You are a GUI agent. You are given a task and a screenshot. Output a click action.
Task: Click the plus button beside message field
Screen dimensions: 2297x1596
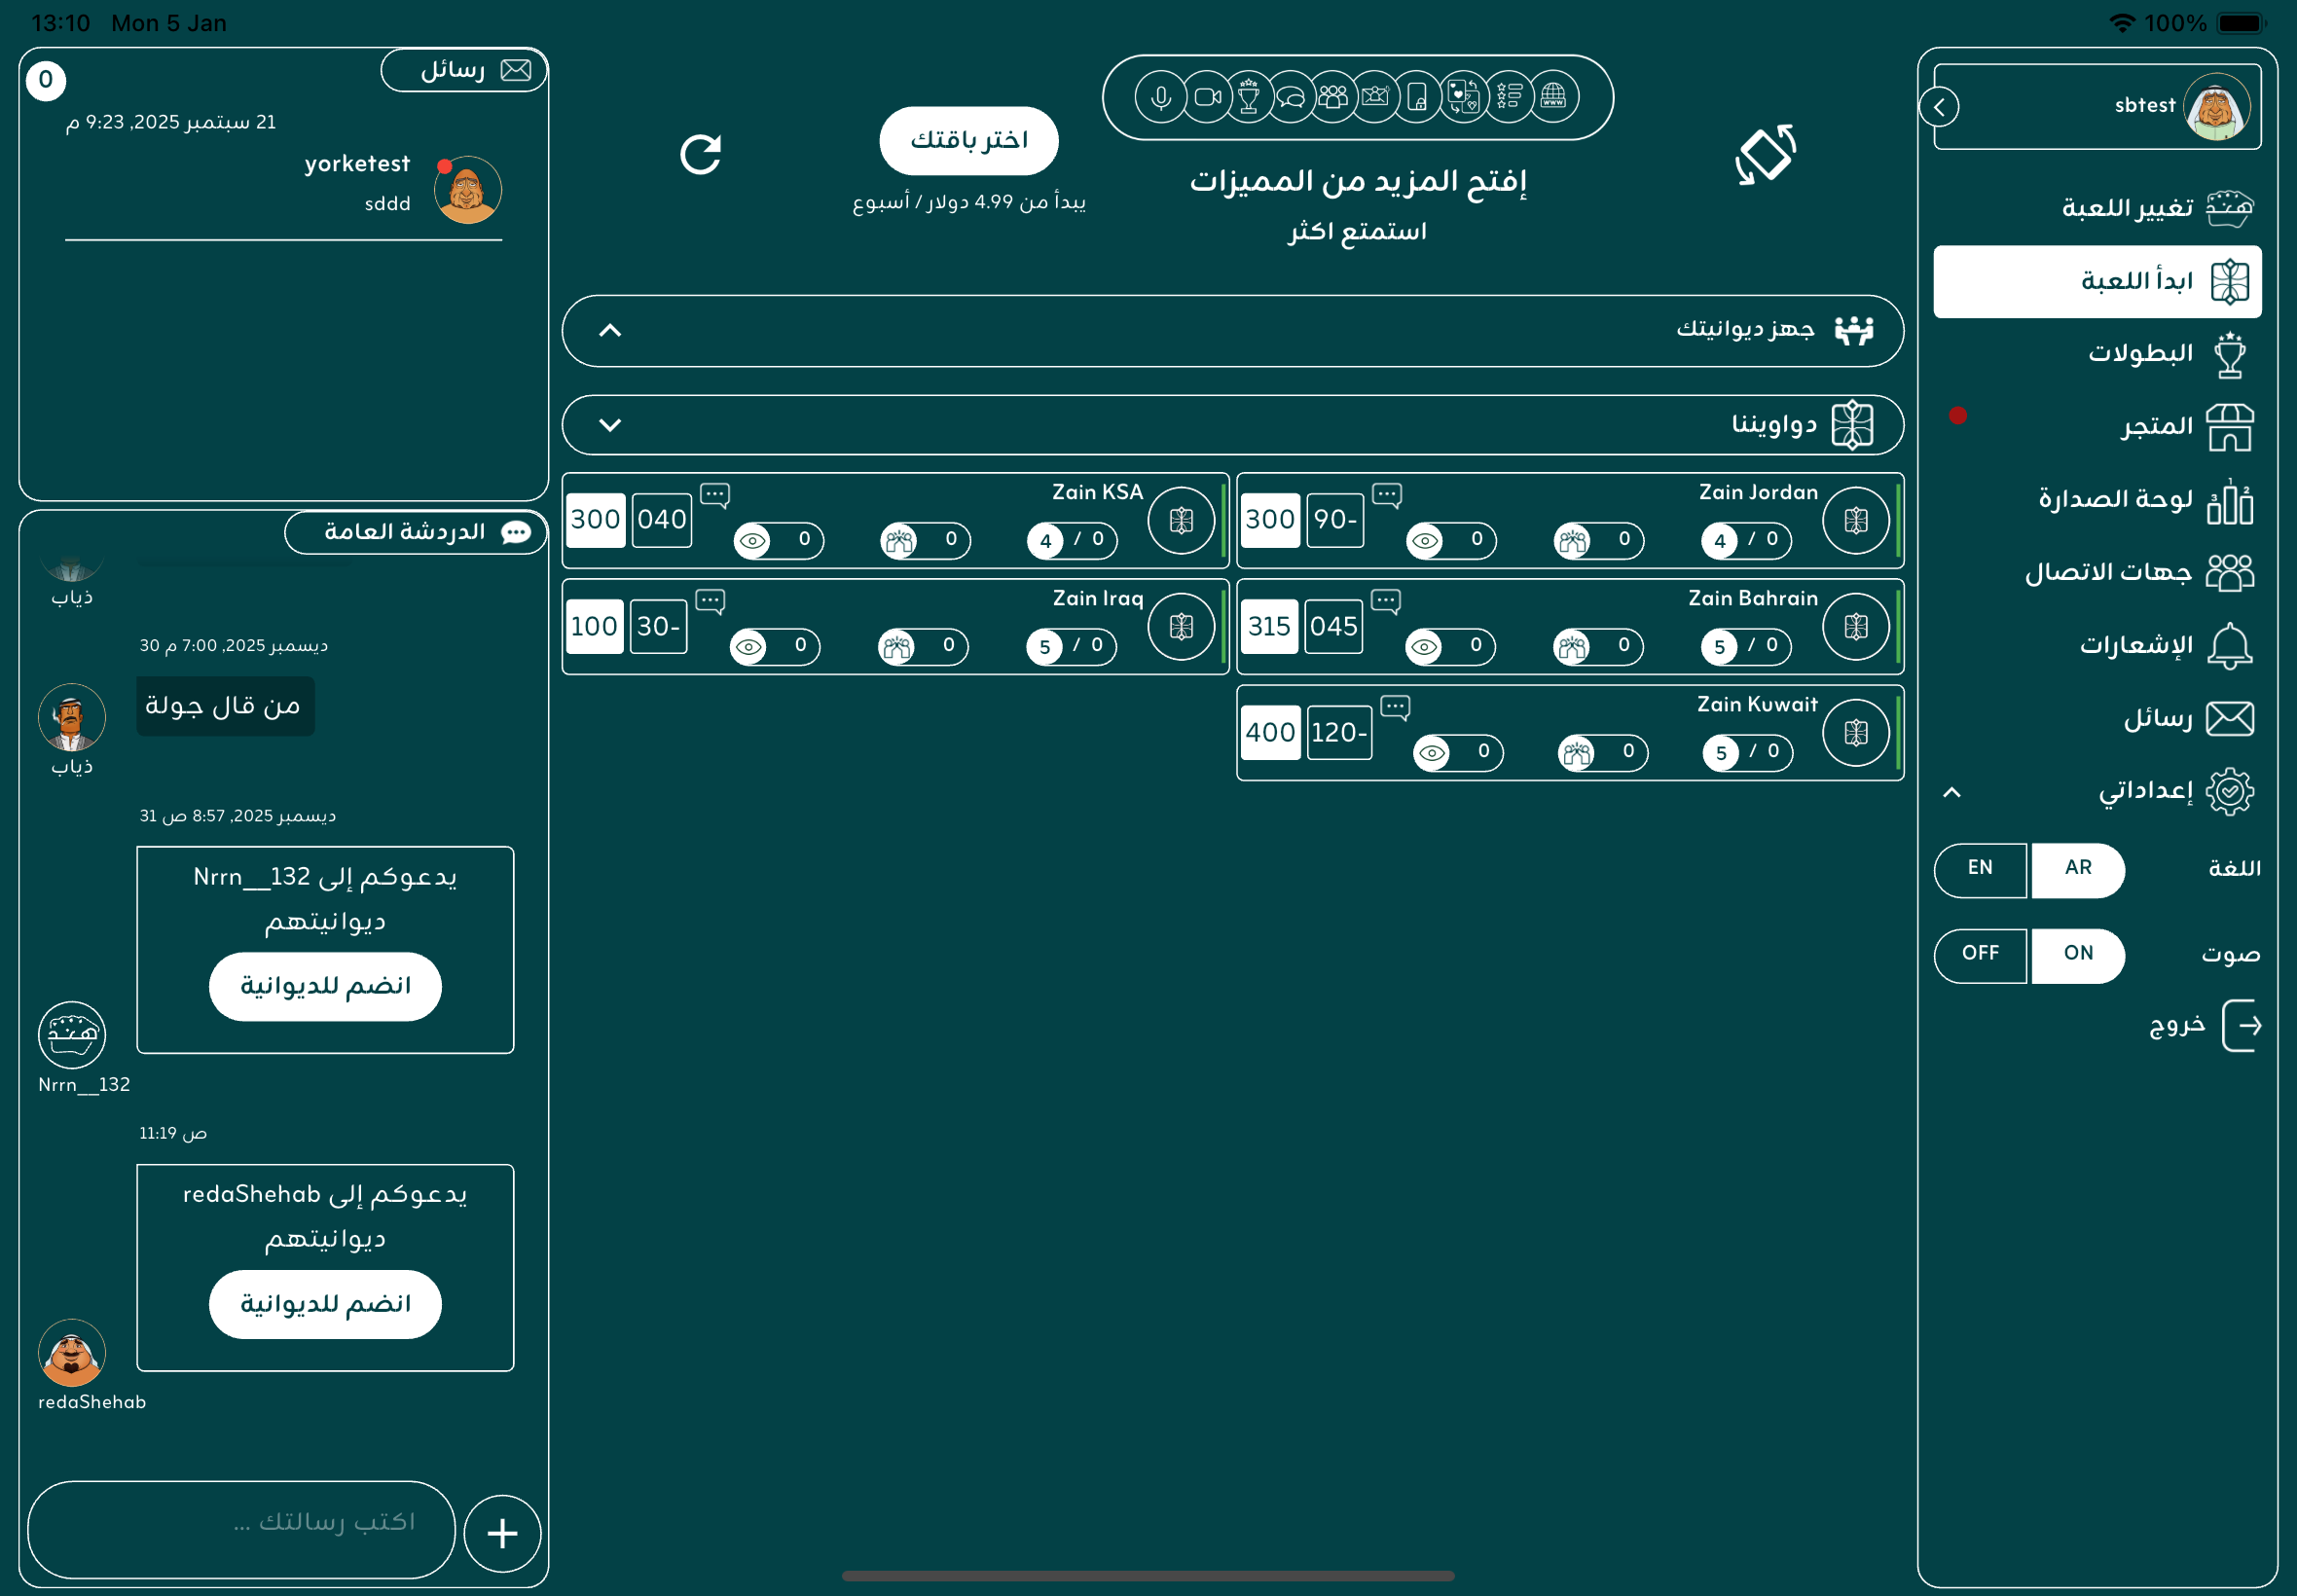click(x=503, y=1532)
